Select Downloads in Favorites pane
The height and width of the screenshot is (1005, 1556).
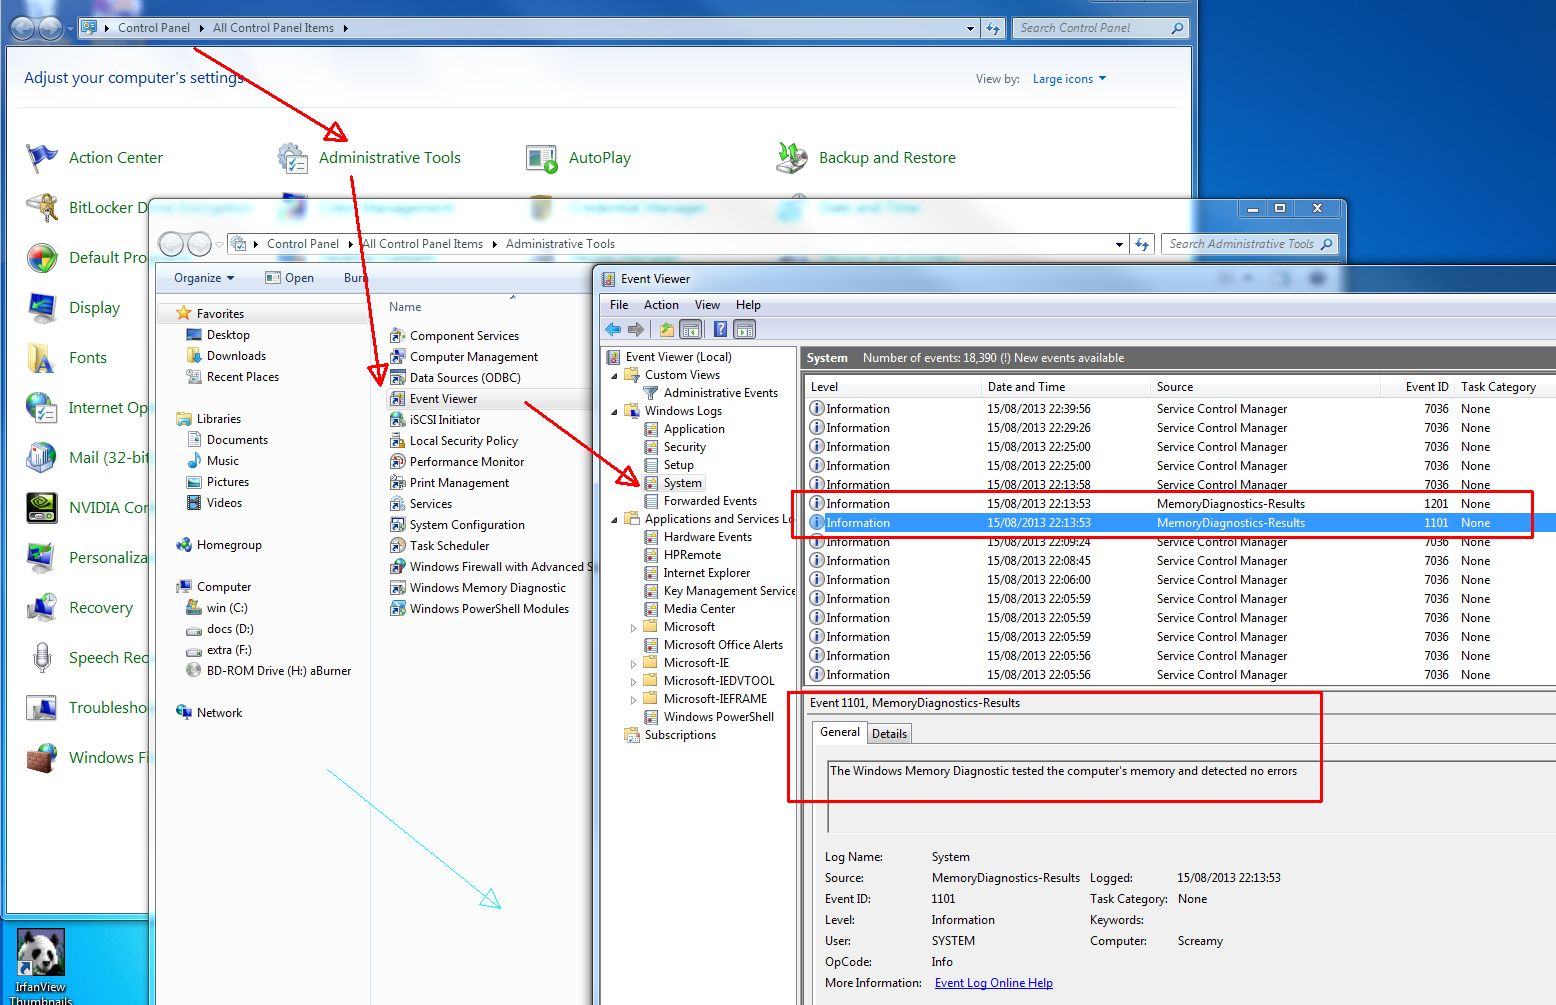pos(236,356)
